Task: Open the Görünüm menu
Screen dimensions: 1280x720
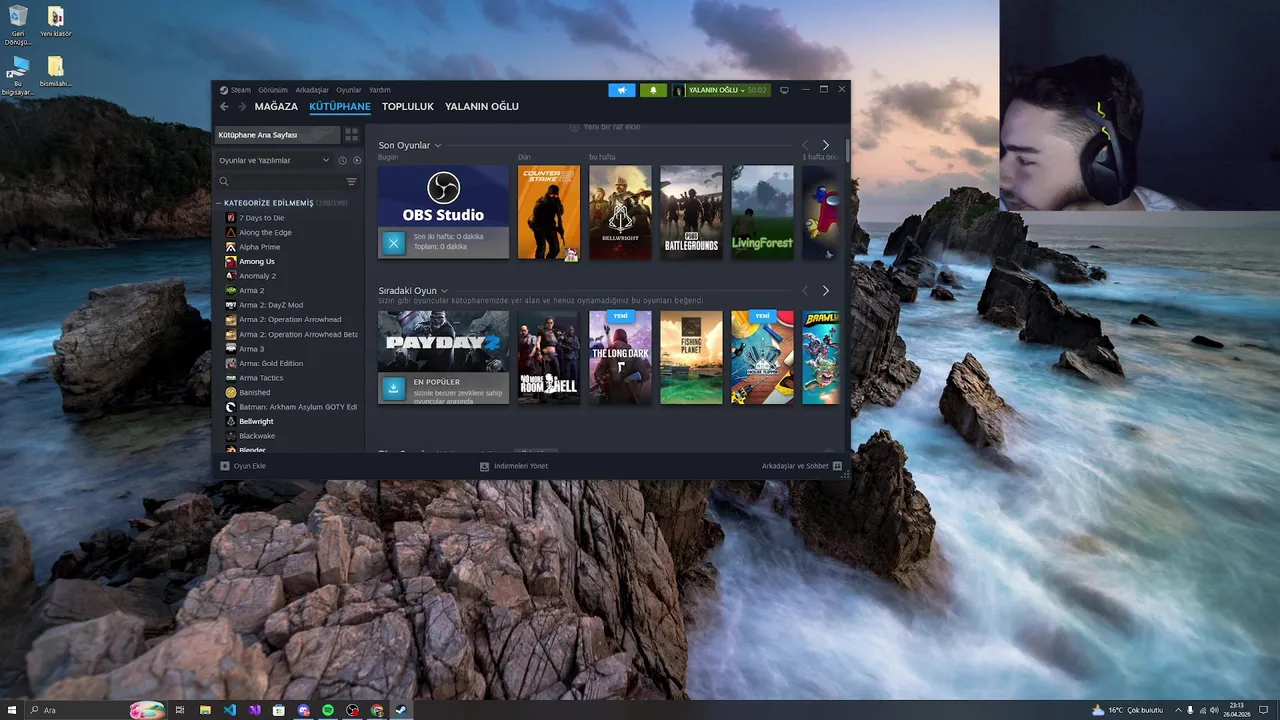Action: 273,90
